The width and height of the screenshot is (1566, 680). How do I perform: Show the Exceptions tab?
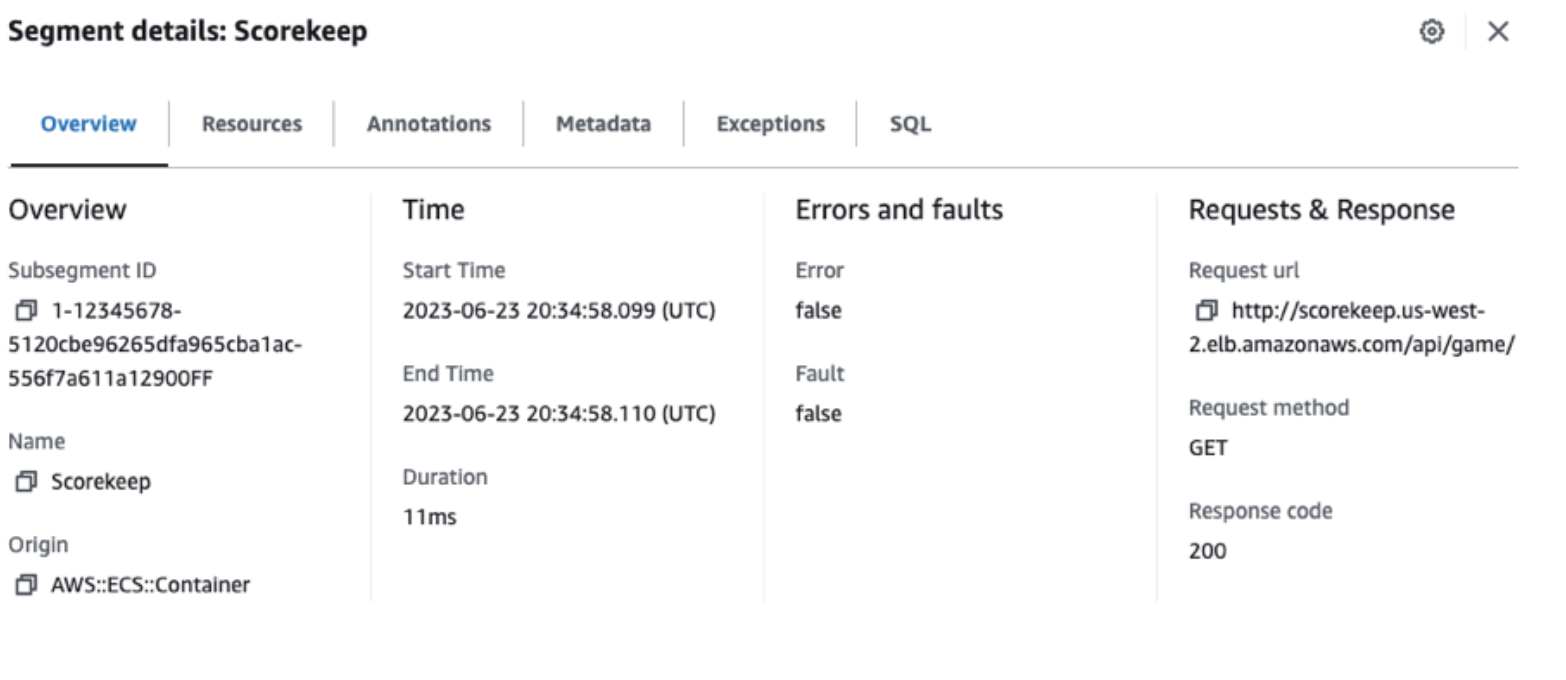(x=770, y=124)
